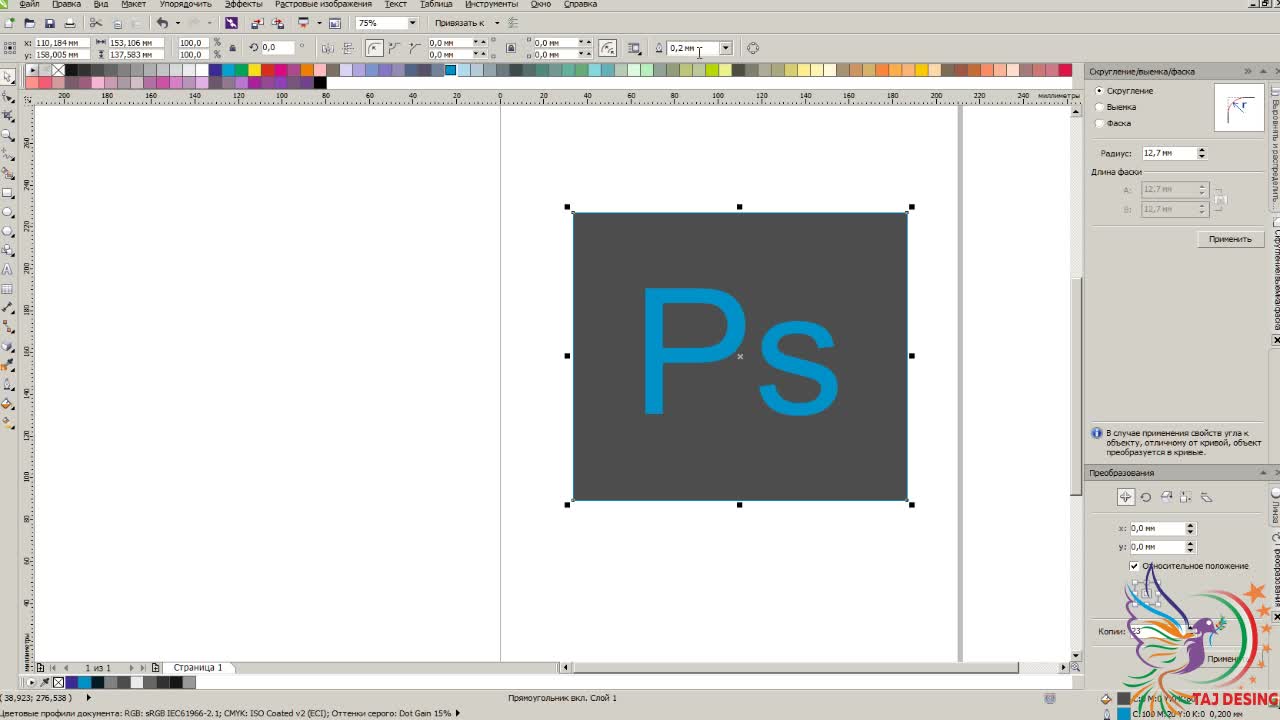
Task: Select scalloped corner type in property bar
Action: pos(394,48)
